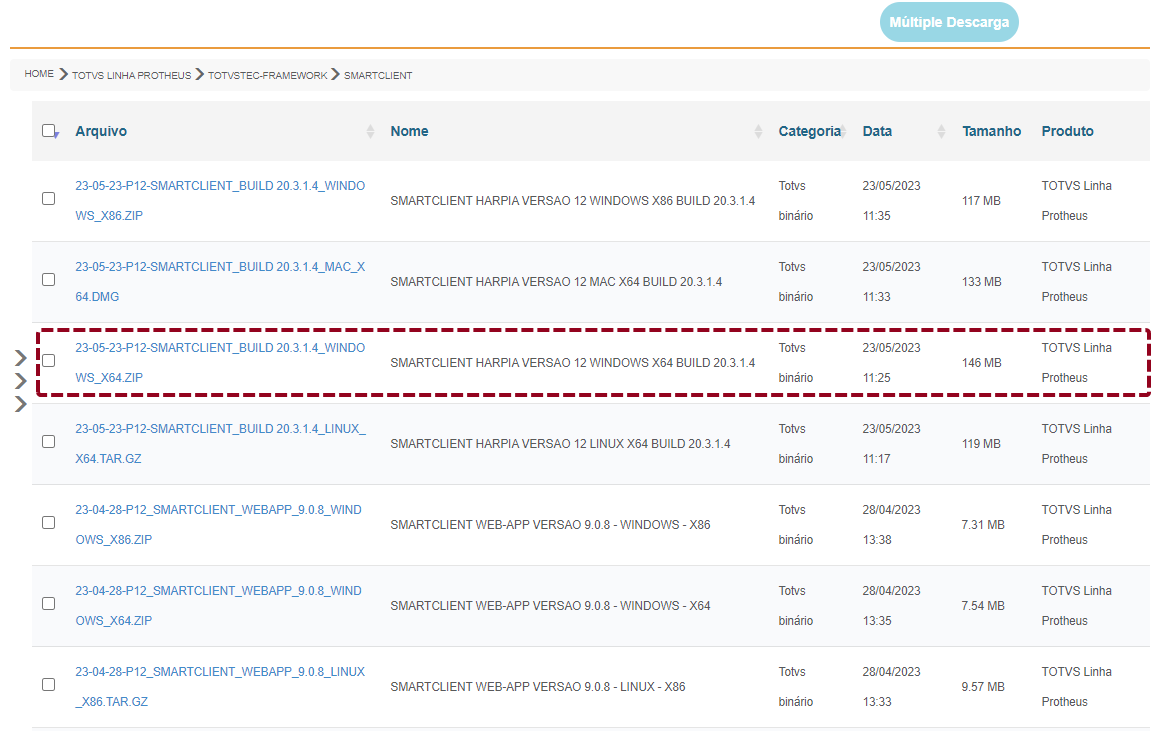Click the '7.31 MB' size cell
Viewport: 1172px width, 731px height.
point(983,525)
